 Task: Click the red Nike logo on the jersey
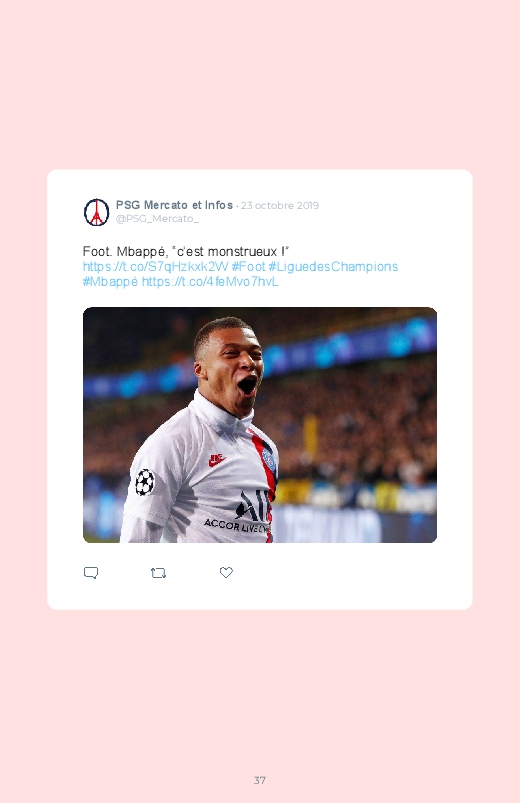(x=217, y=459)
